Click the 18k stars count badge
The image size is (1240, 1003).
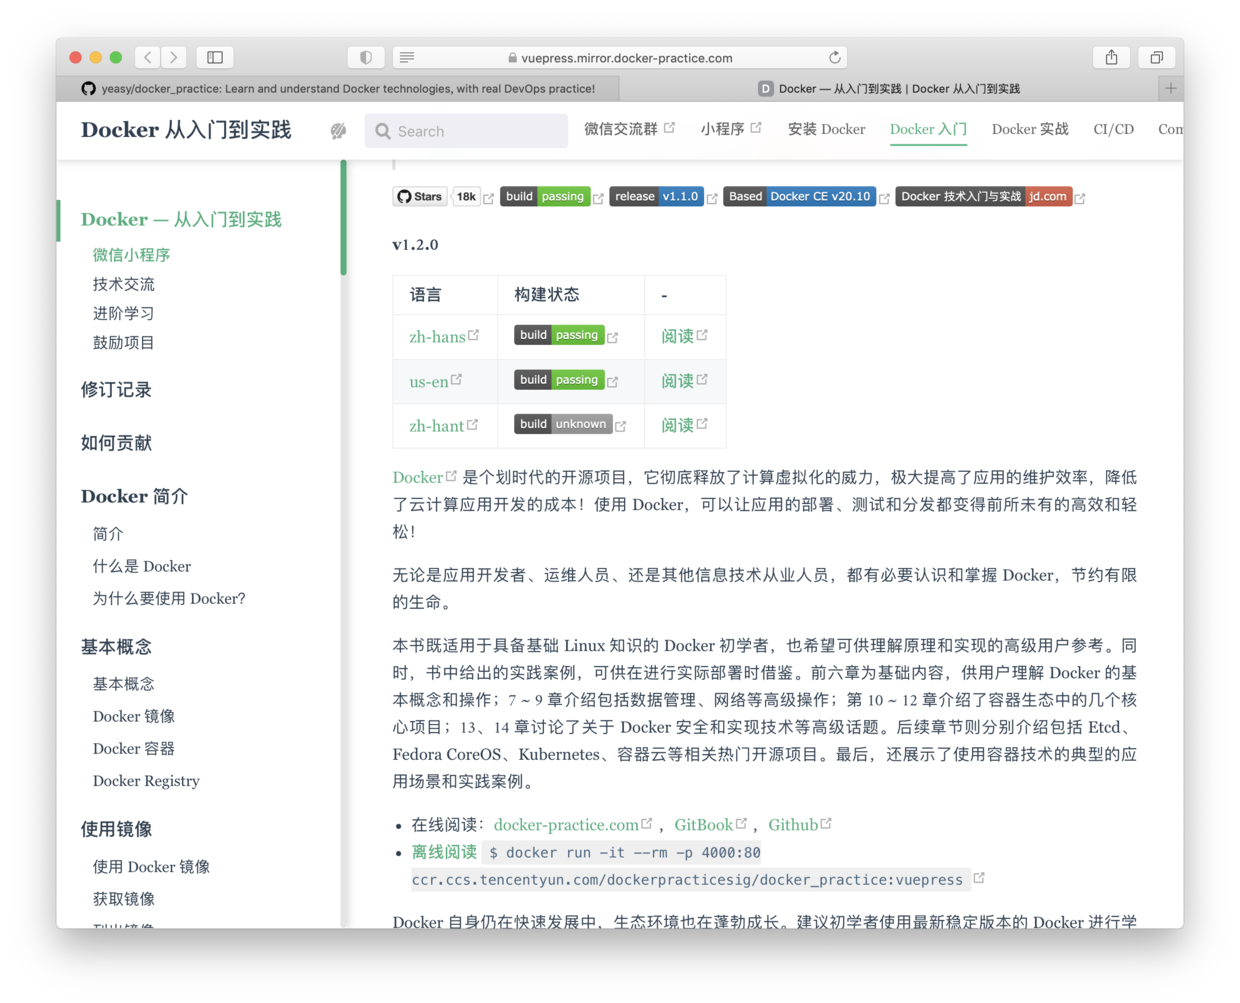point(466,197)
